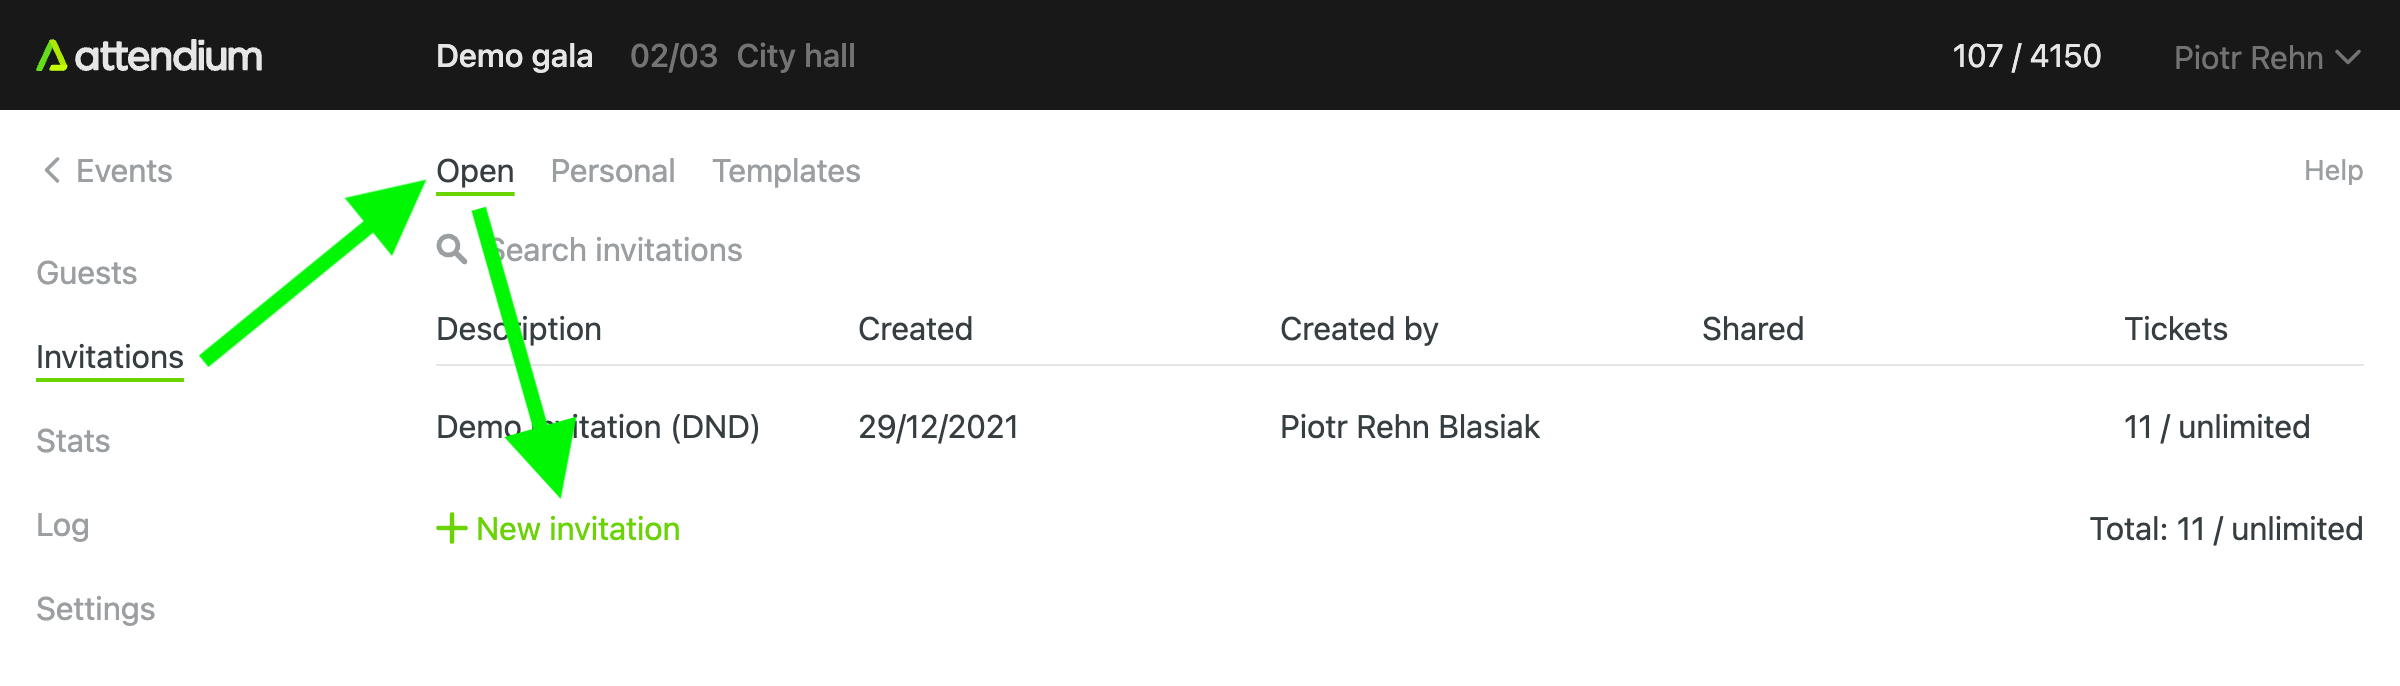Open the Stats section
The width and height of the screenshot is (2400, 686).
point(73,441)
